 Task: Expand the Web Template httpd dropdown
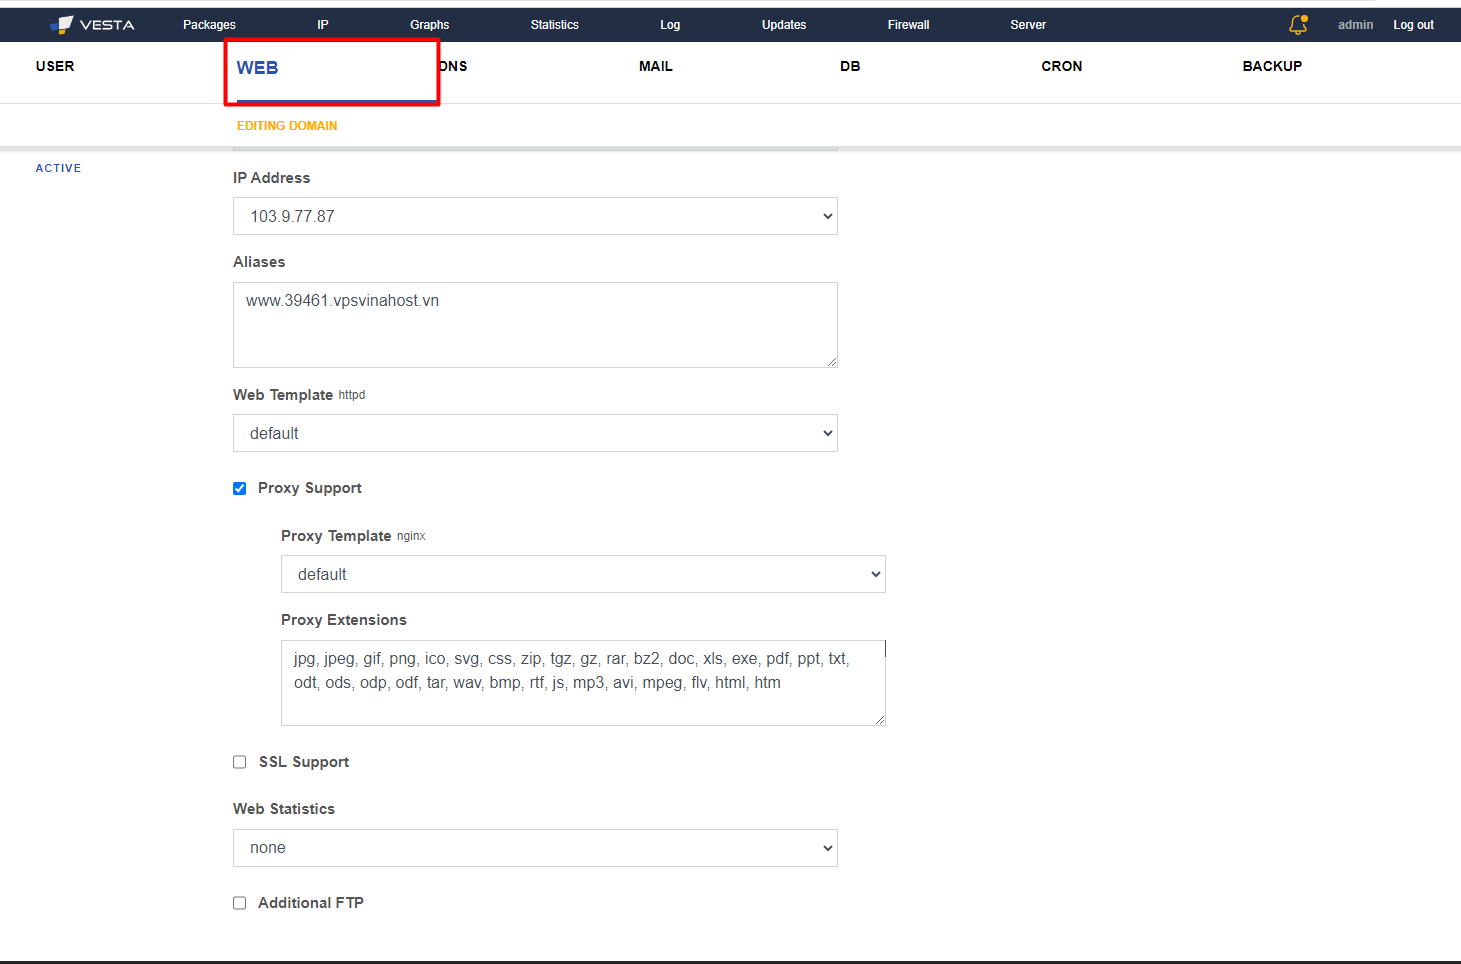click(535, 433)
